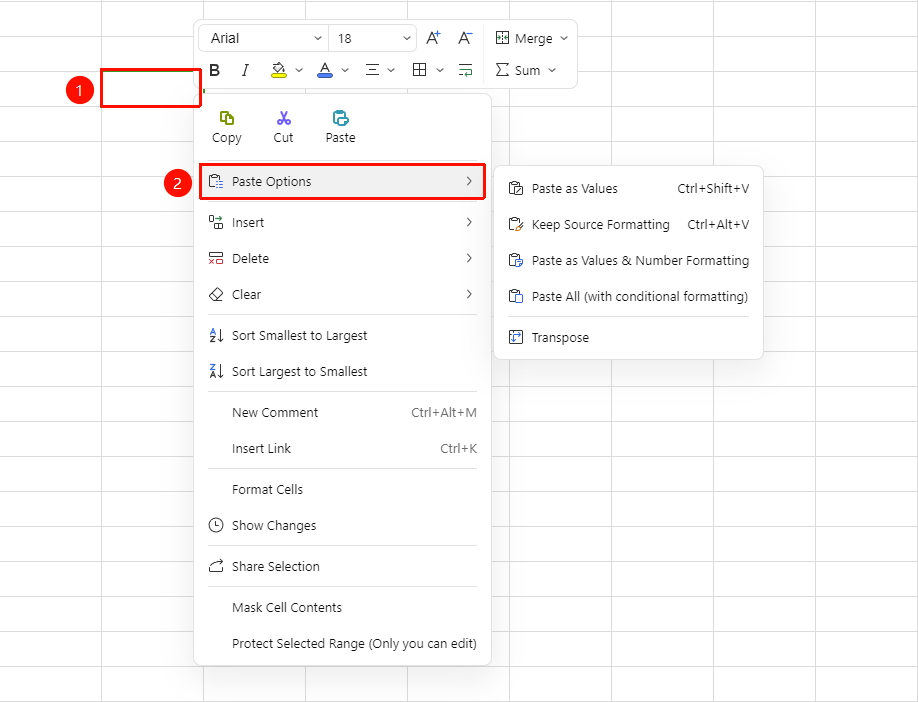Open the Arial font family dropdown
Image resolution: width=918 pixels, height=702 pixels.
tap(264, 38)
